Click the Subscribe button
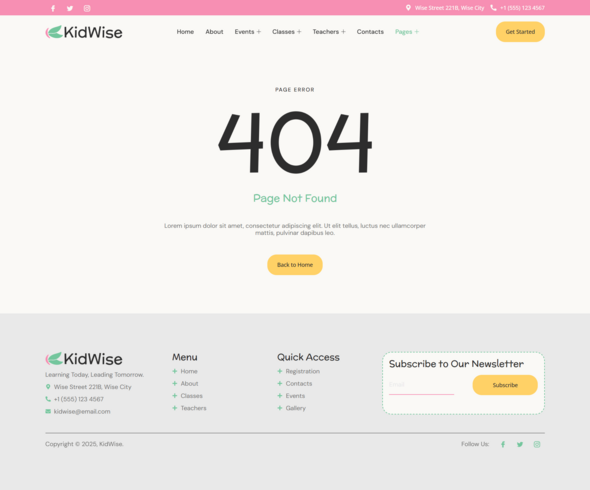The width and height of the screenshot is (590, 490). point(505,385)
